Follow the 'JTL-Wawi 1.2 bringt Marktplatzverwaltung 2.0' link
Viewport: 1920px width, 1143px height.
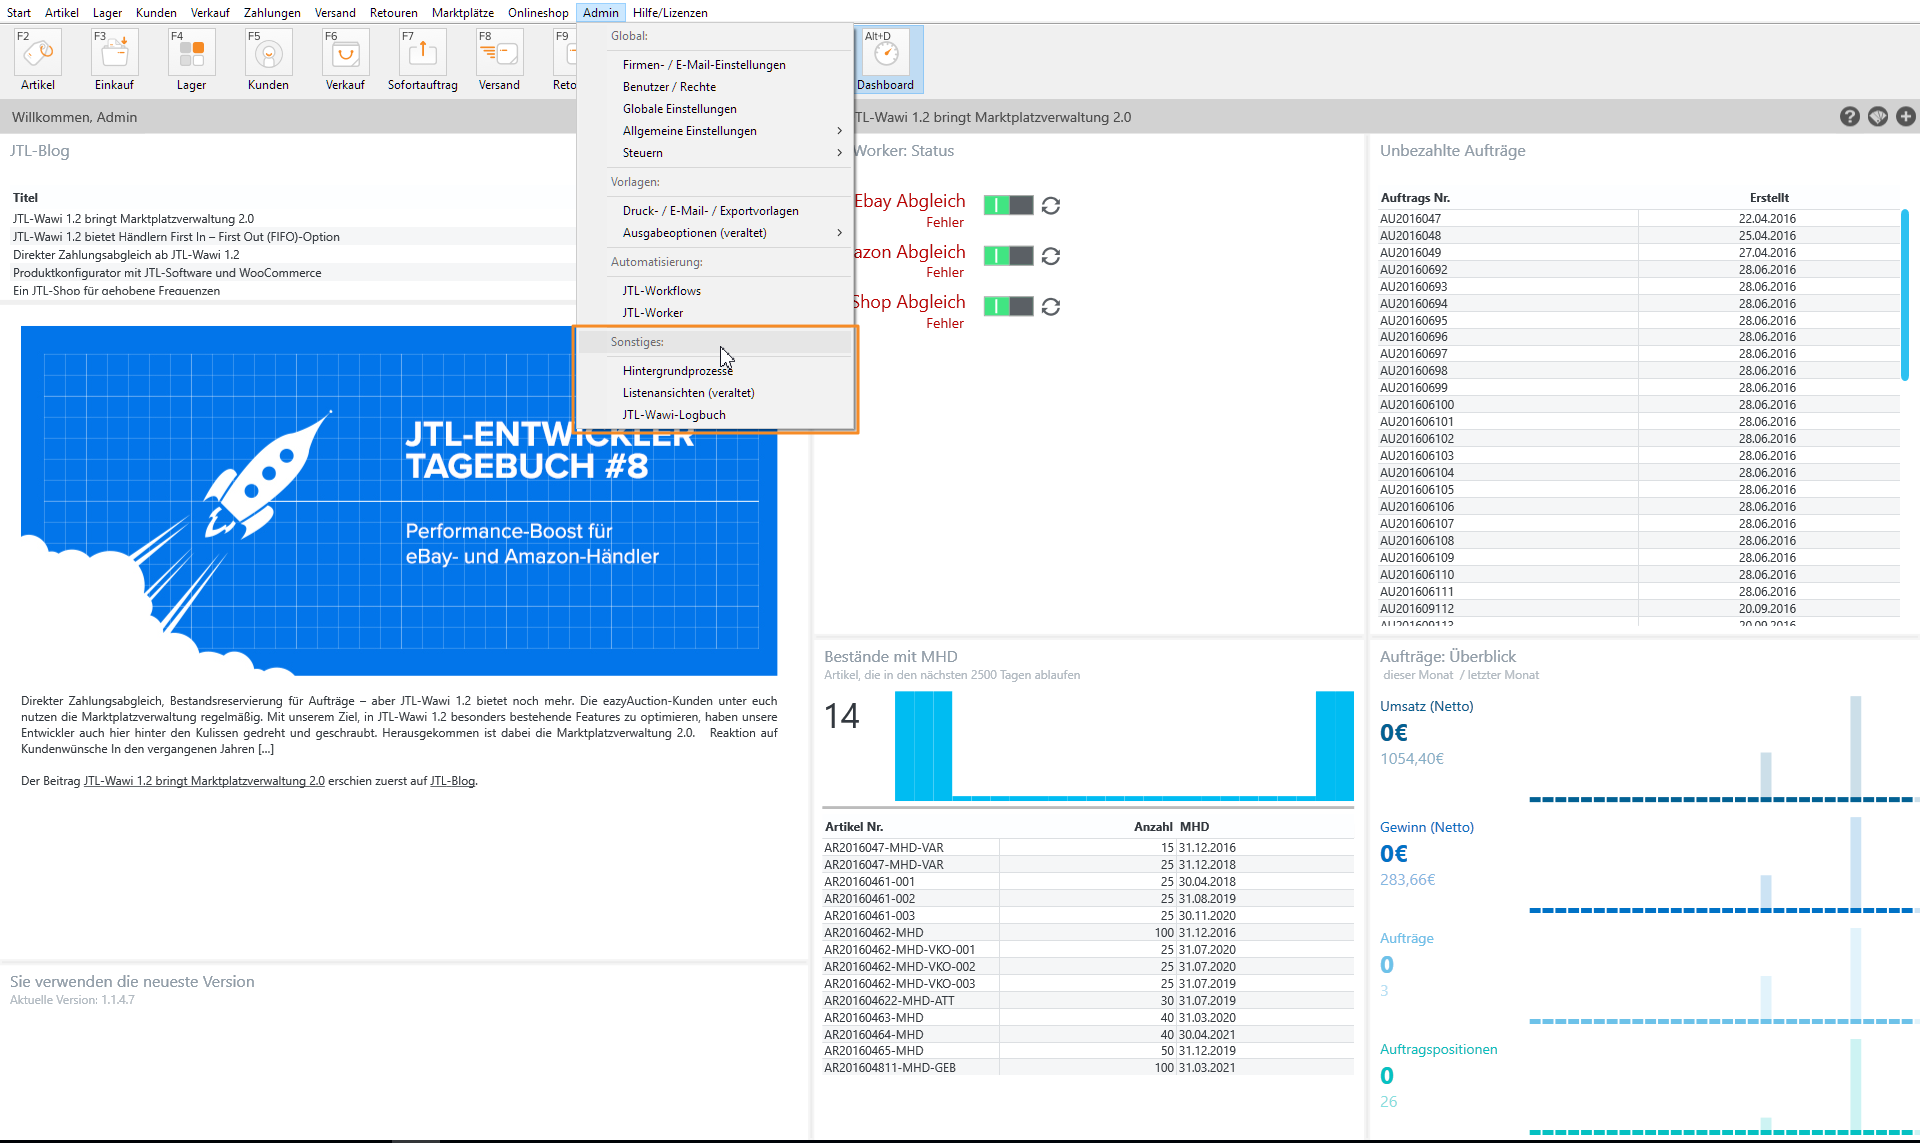click(204, 781)
